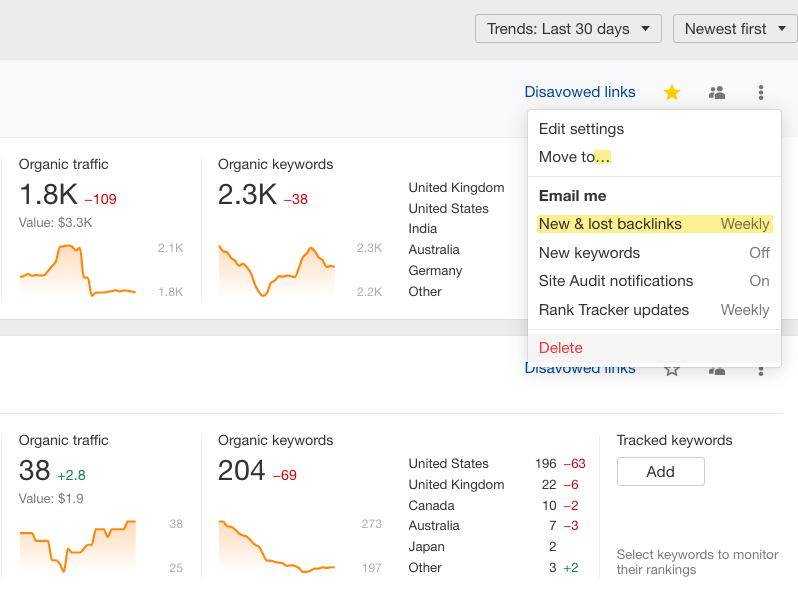Open the three-dot menu in first project
This screenshot has width=798, height=594.
click(x=761, y=92)
